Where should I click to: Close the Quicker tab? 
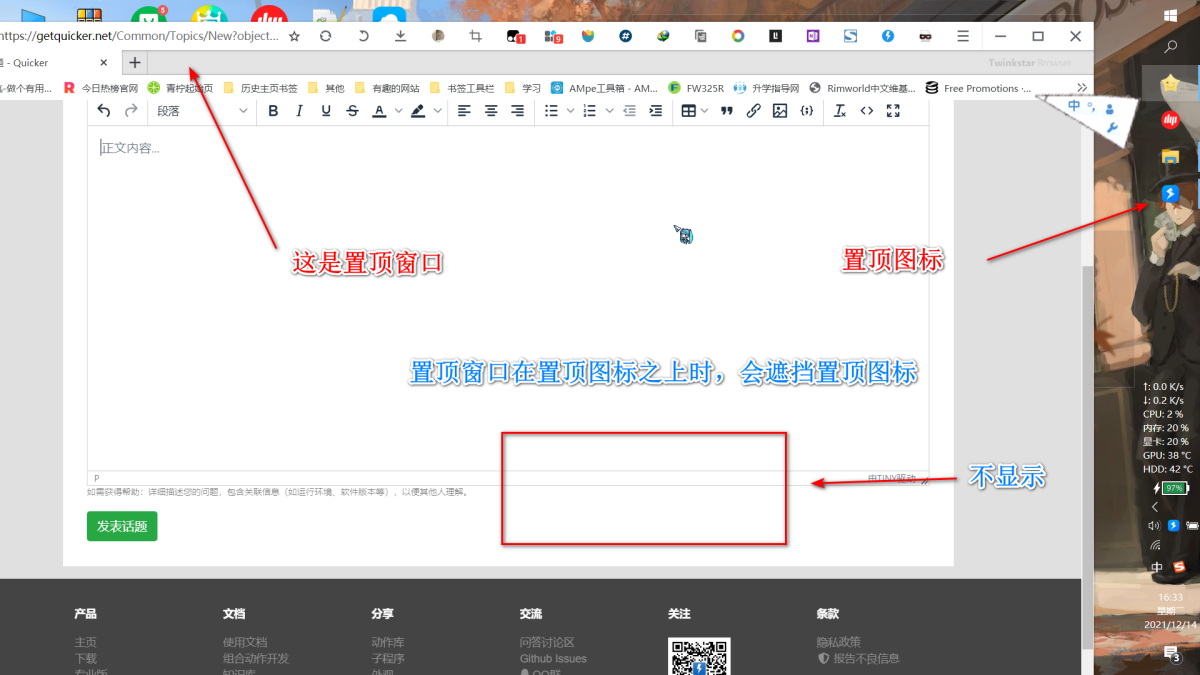coord(104,62)
